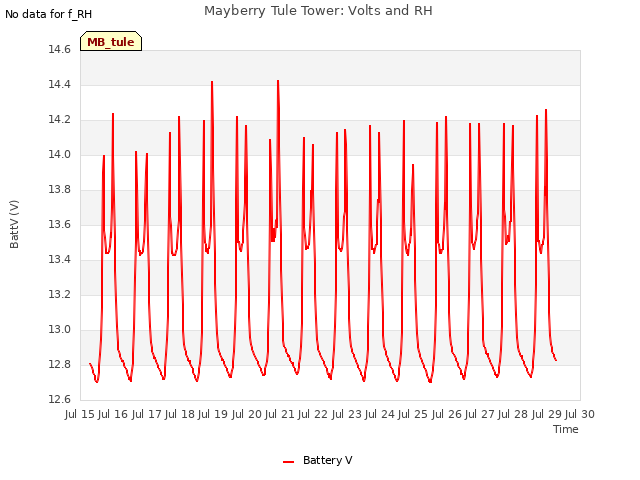This screenshot has height=480, width=640.
Task: Click the 'Jul 29' x-axis date label
Action: pyautogui.click(x=547, y=414)
